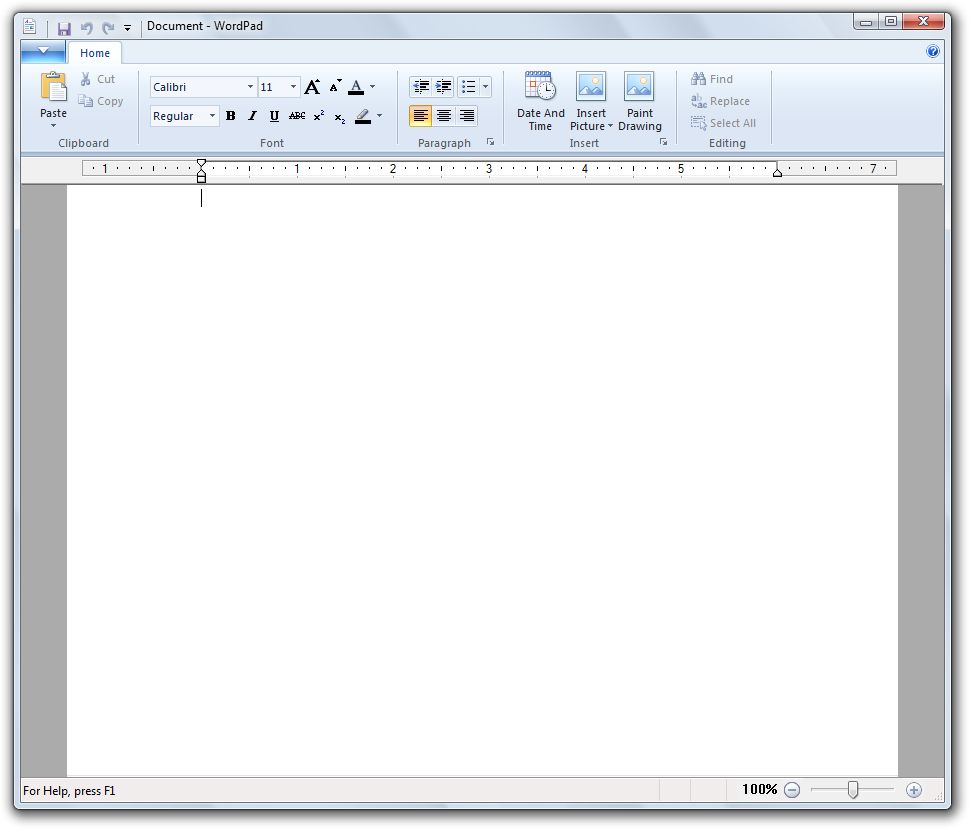Open the font size dropdown arrow
970x830 pixels.
(x=294, y=87)
